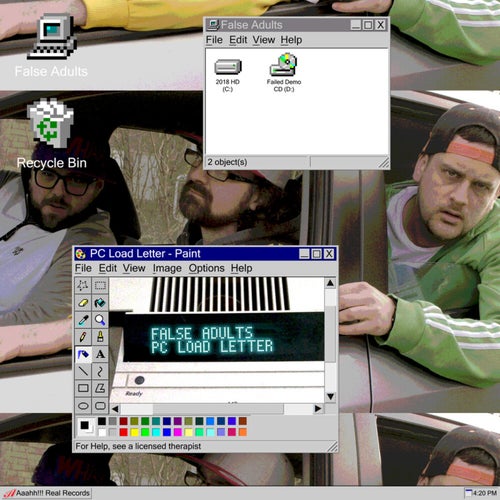
Task: Open the Options menu in Paint
Action: point(206,268)
